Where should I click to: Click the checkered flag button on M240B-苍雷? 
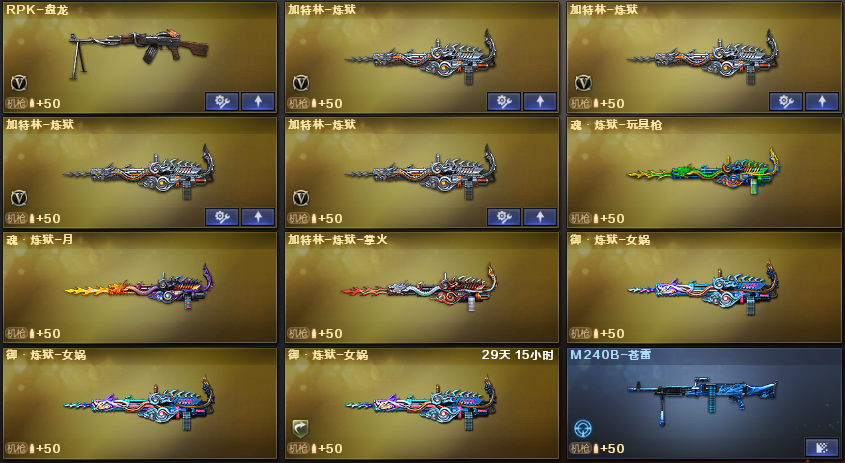click(x=822, y=447)
